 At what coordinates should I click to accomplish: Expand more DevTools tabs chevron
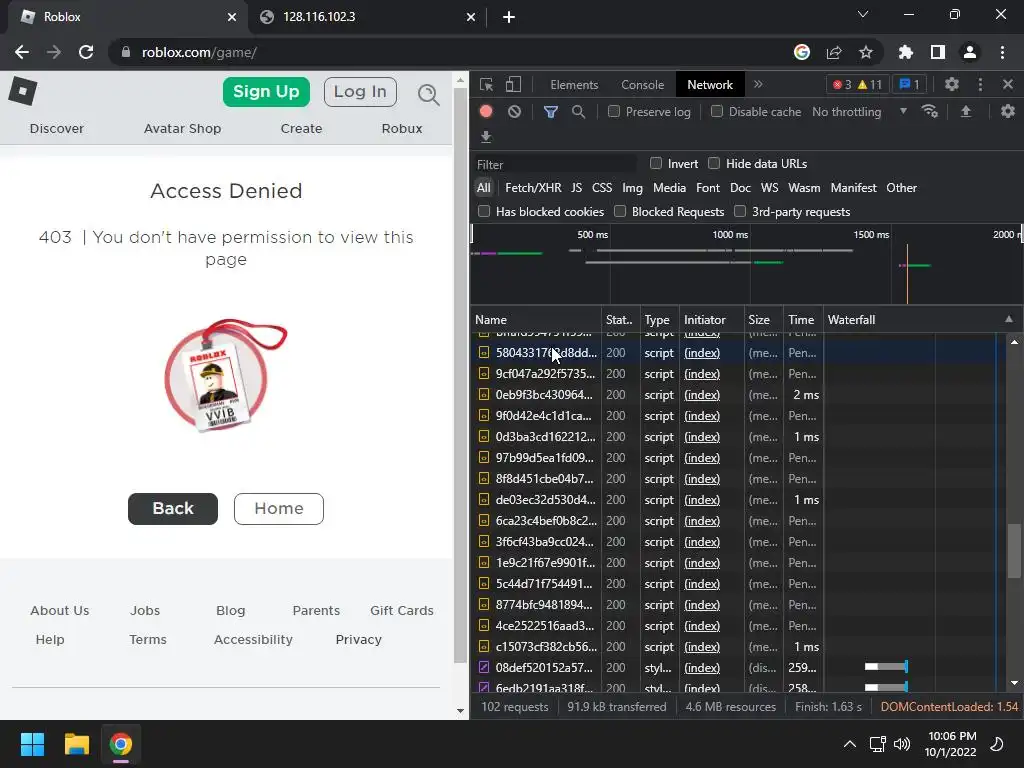[758, 84]
